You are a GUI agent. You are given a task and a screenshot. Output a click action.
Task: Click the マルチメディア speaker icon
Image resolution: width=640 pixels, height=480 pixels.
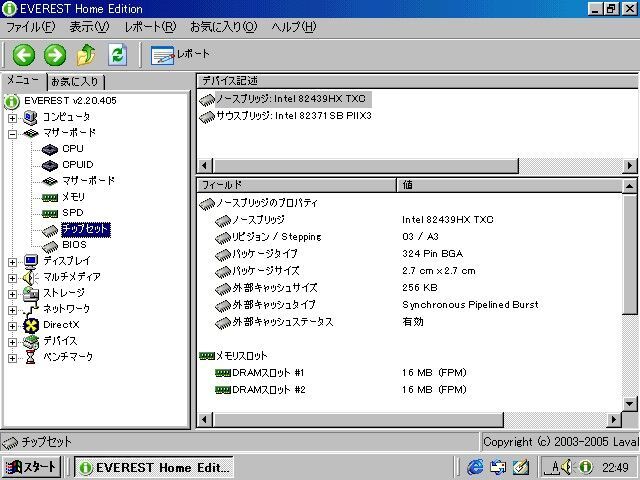click(30, 278)
